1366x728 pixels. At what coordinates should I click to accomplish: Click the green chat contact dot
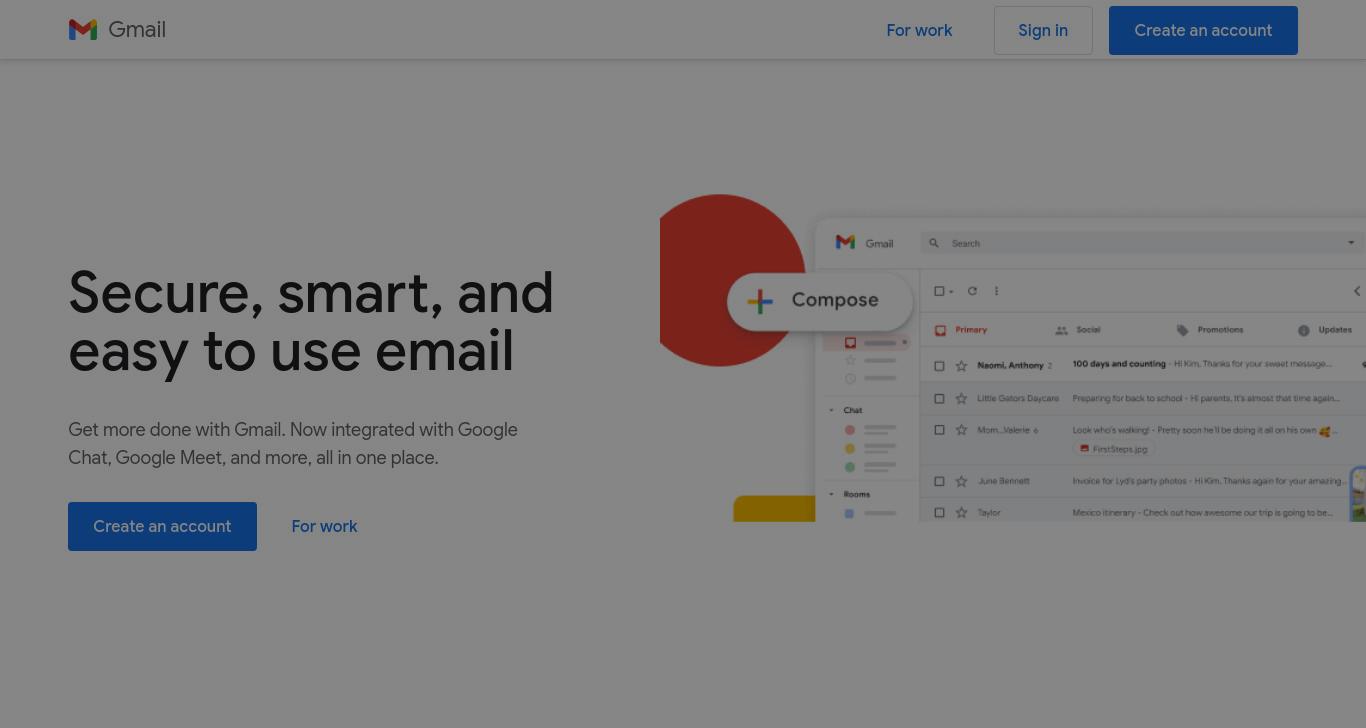tap(850, 467)
